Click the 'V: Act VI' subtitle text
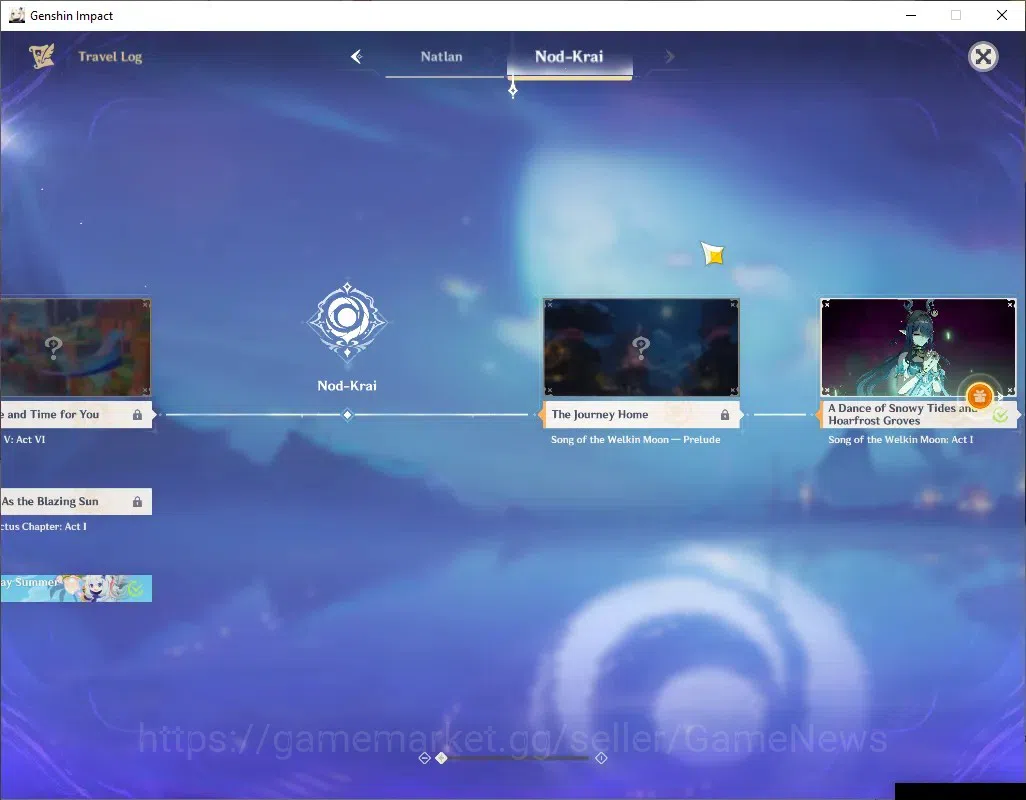Image resolution: width=1026 pixels, height=800 pixels. pos(24,440)
